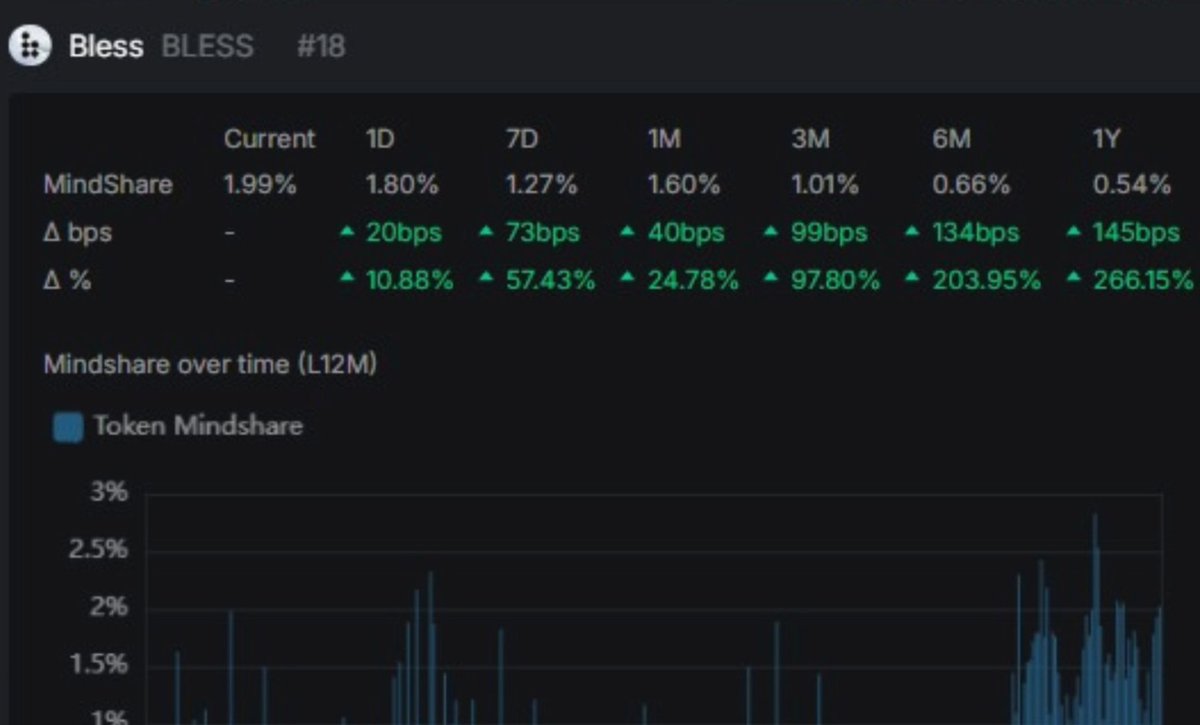Click the 1.5% y-axis label

tap(99, 666)
